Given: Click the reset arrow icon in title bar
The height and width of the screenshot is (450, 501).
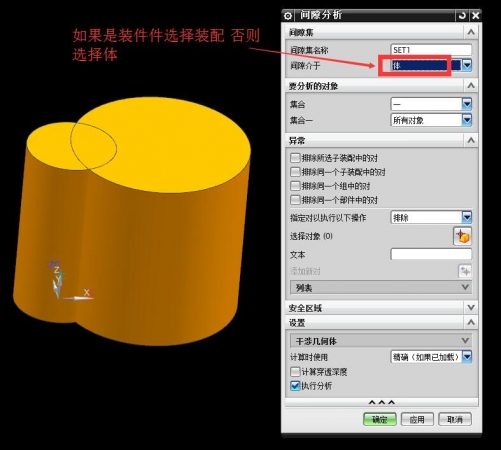Looking at the screenshot, I should pos(462,16).
